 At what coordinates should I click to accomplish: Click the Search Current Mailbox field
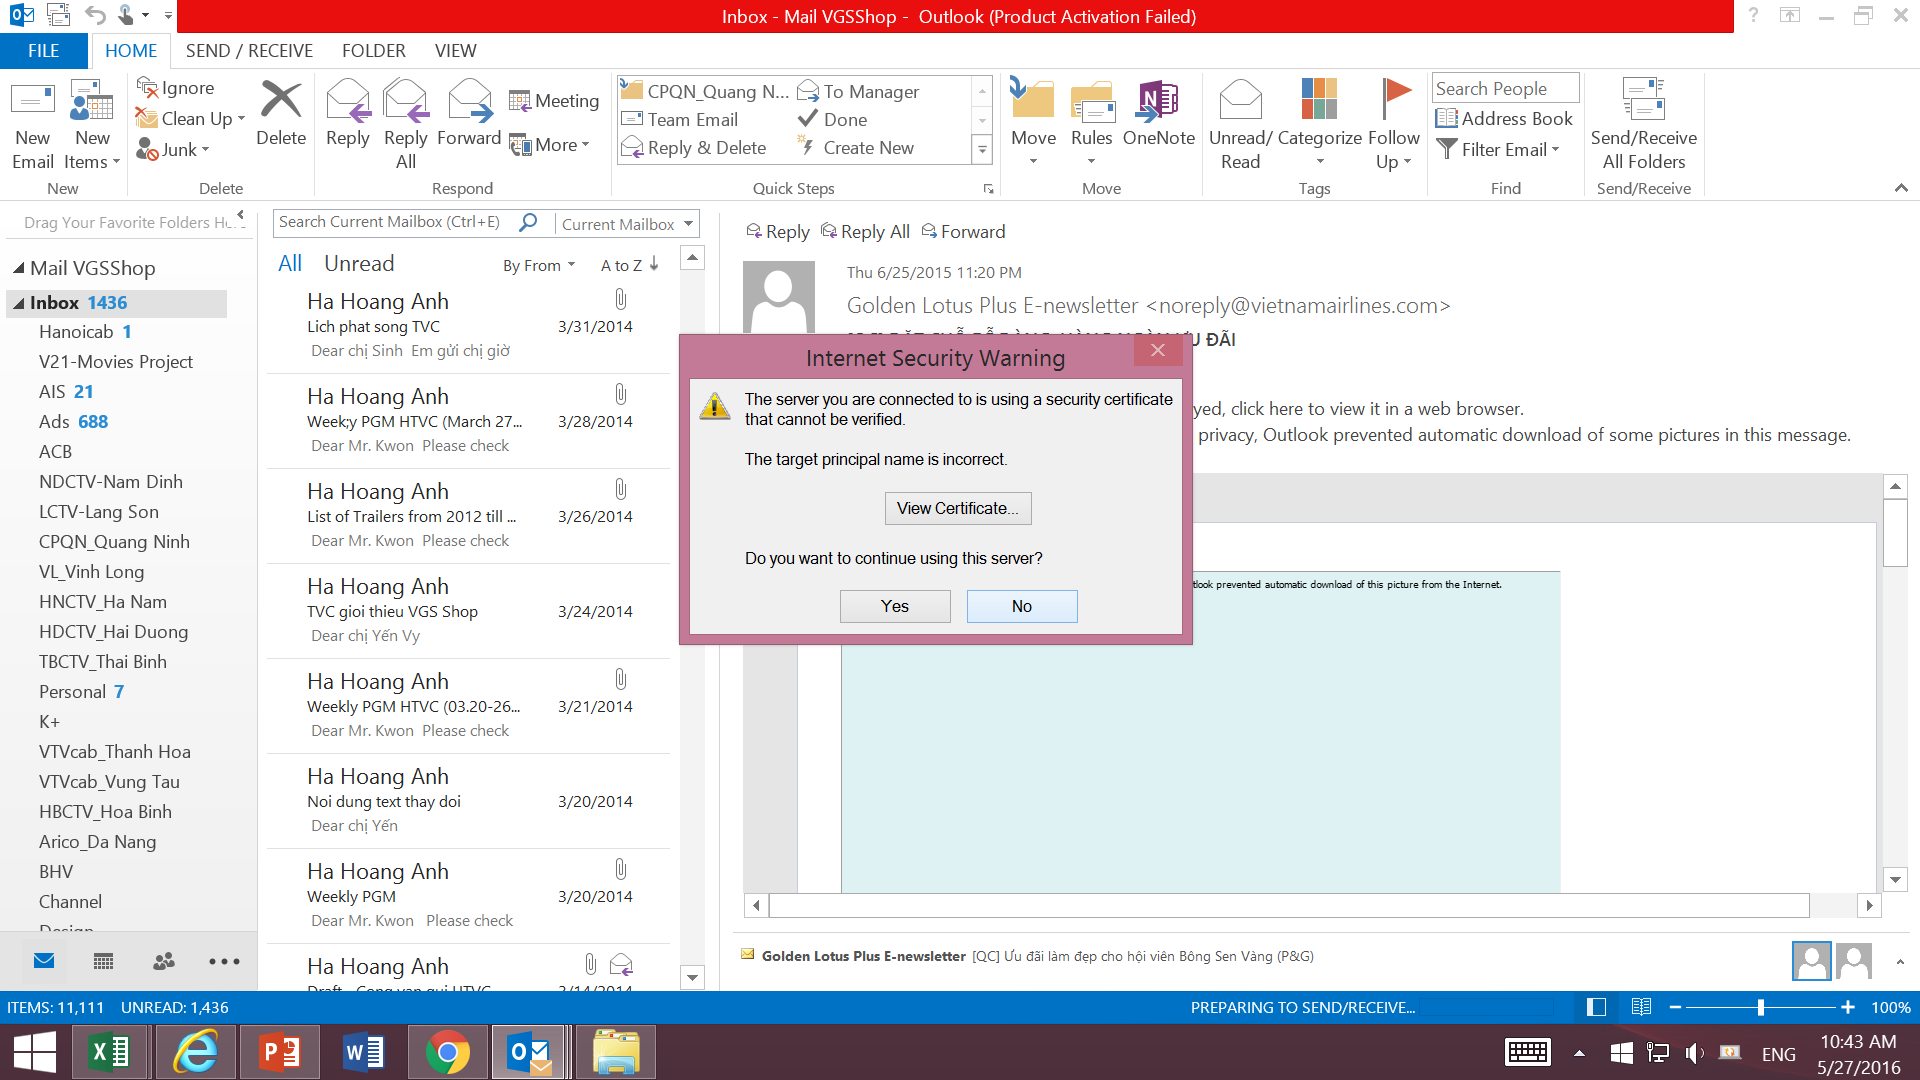(395, 222)
